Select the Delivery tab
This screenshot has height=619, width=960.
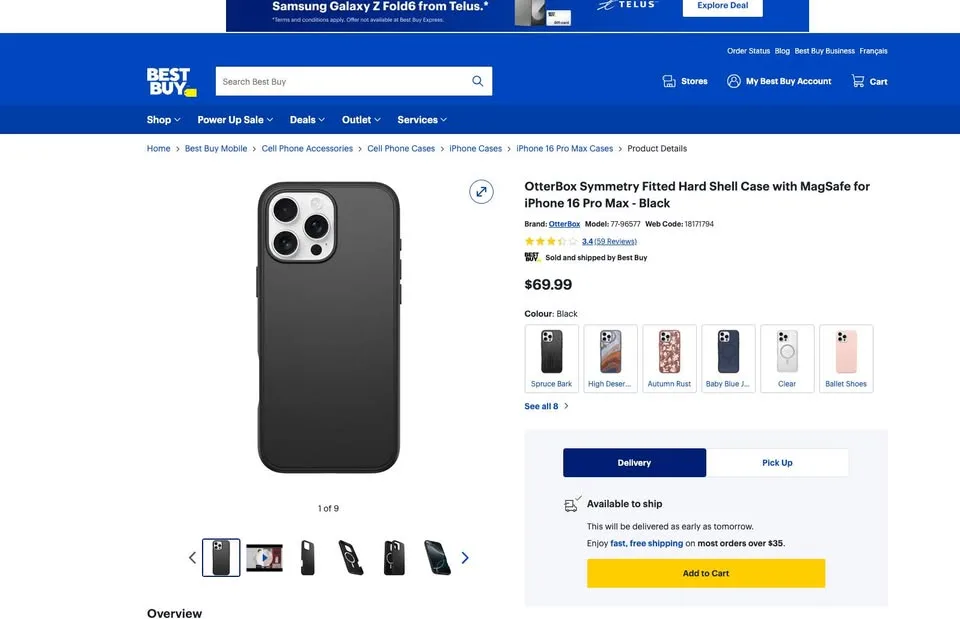coord(634,462)
